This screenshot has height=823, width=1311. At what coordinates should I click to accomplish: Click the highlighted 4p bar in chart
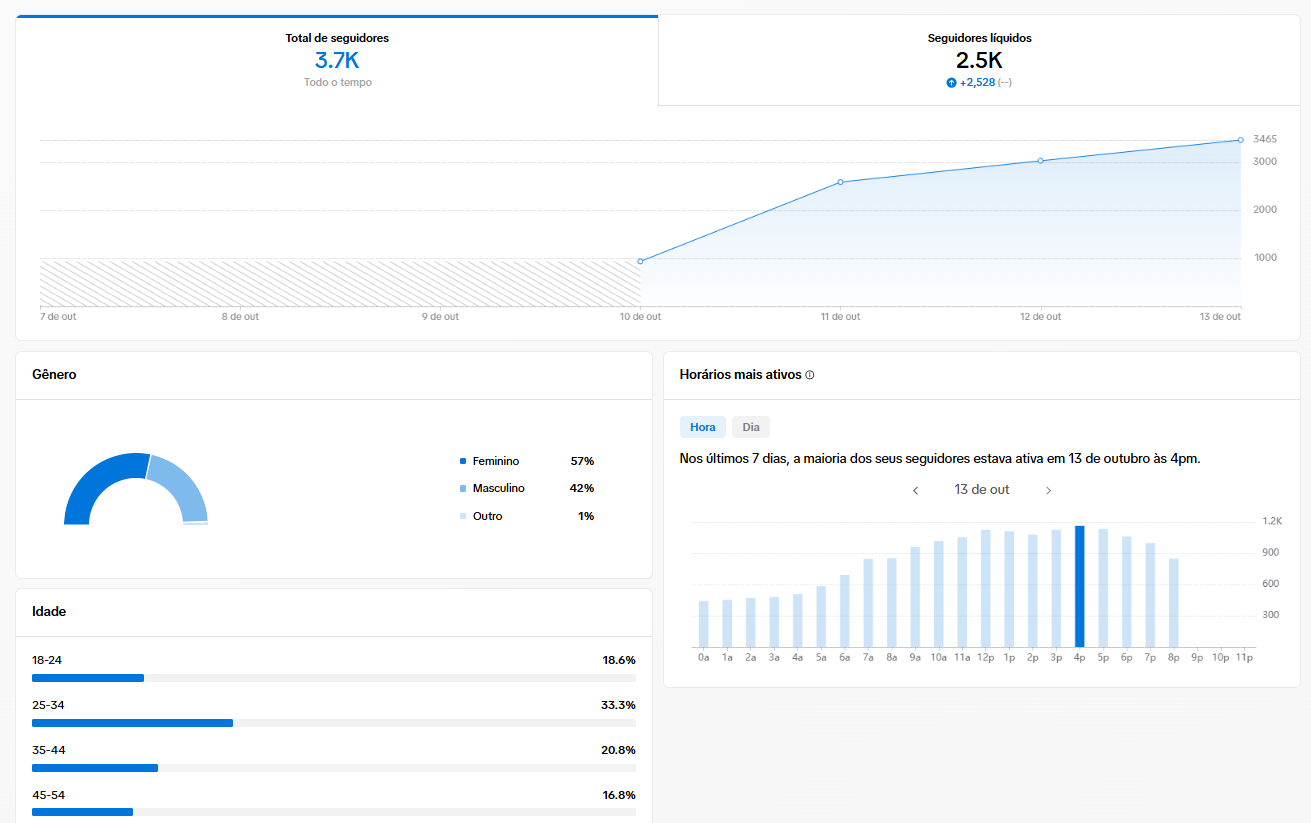pyautogui.click(x=1079, y=587)
